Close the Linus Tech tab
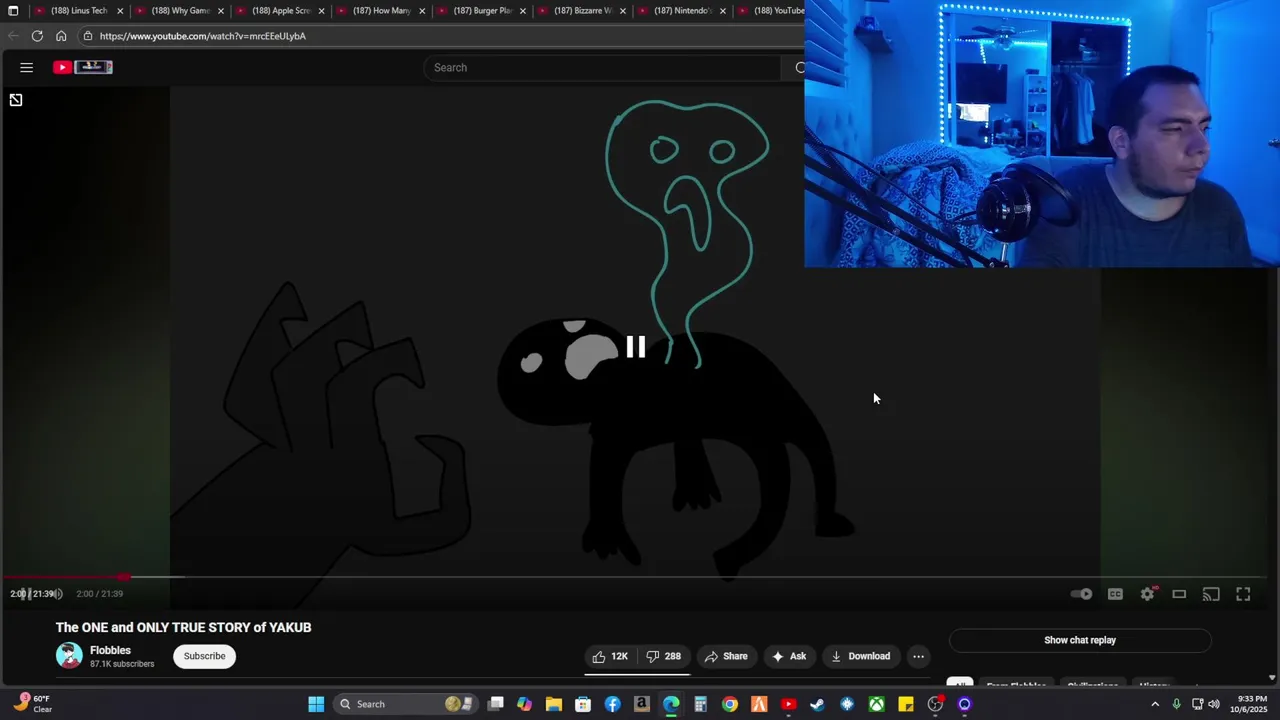 120,11
